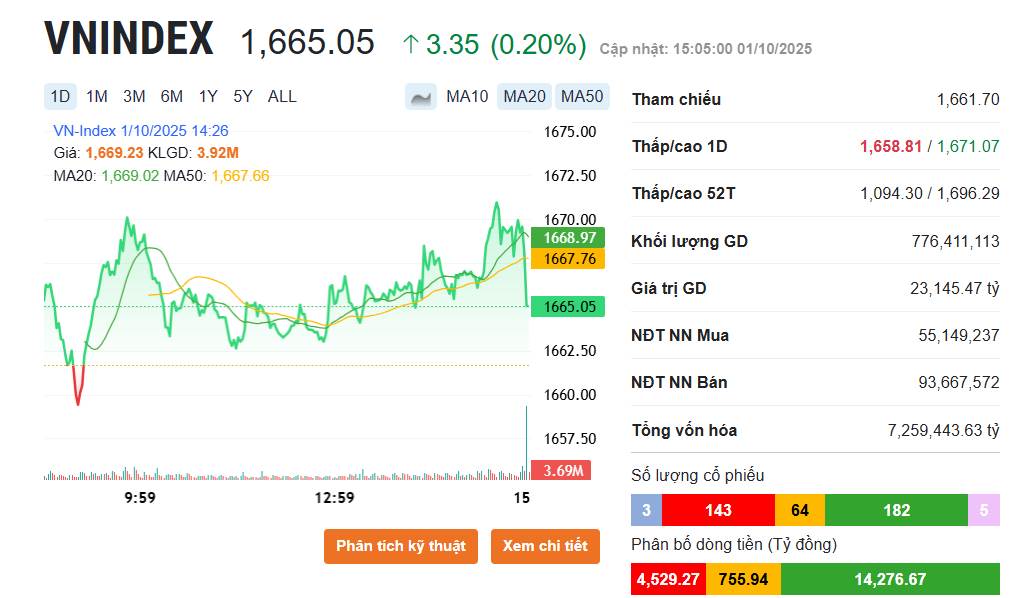Click the 9:59 time axis label

click(140, 498)
